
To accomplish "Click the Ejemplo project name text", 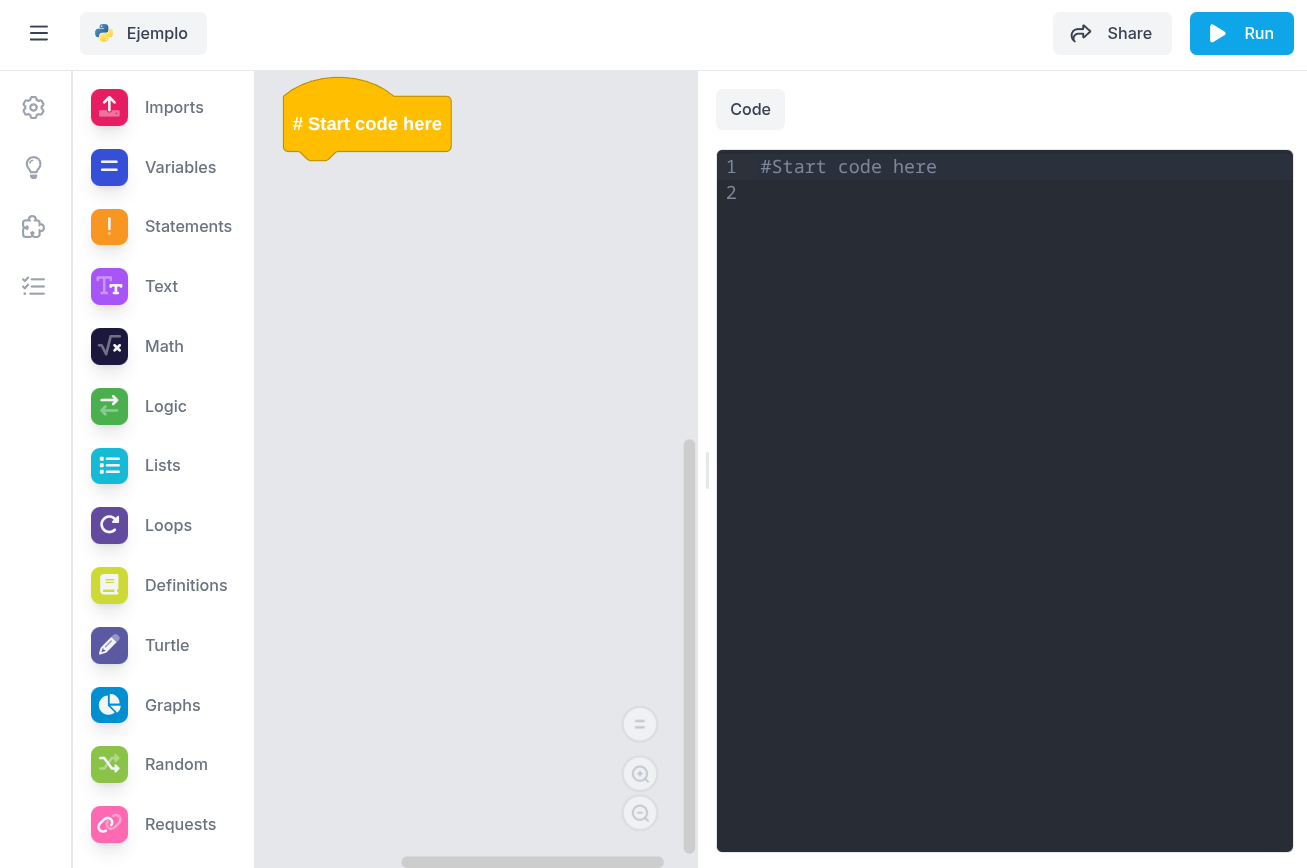I will (x=157, y=33).
